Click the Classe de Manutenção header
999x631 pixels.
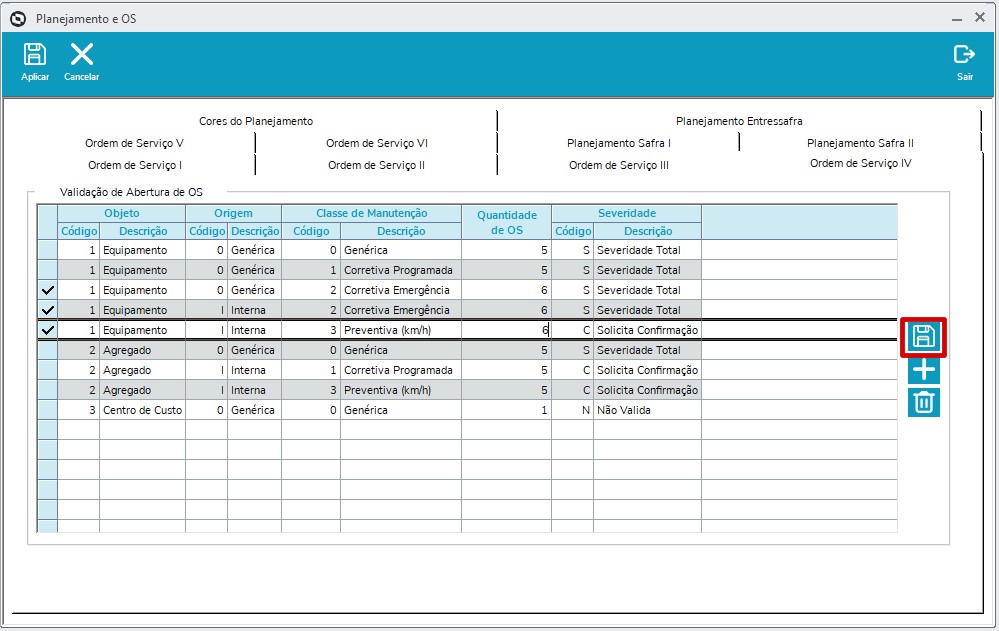point(371,214)
